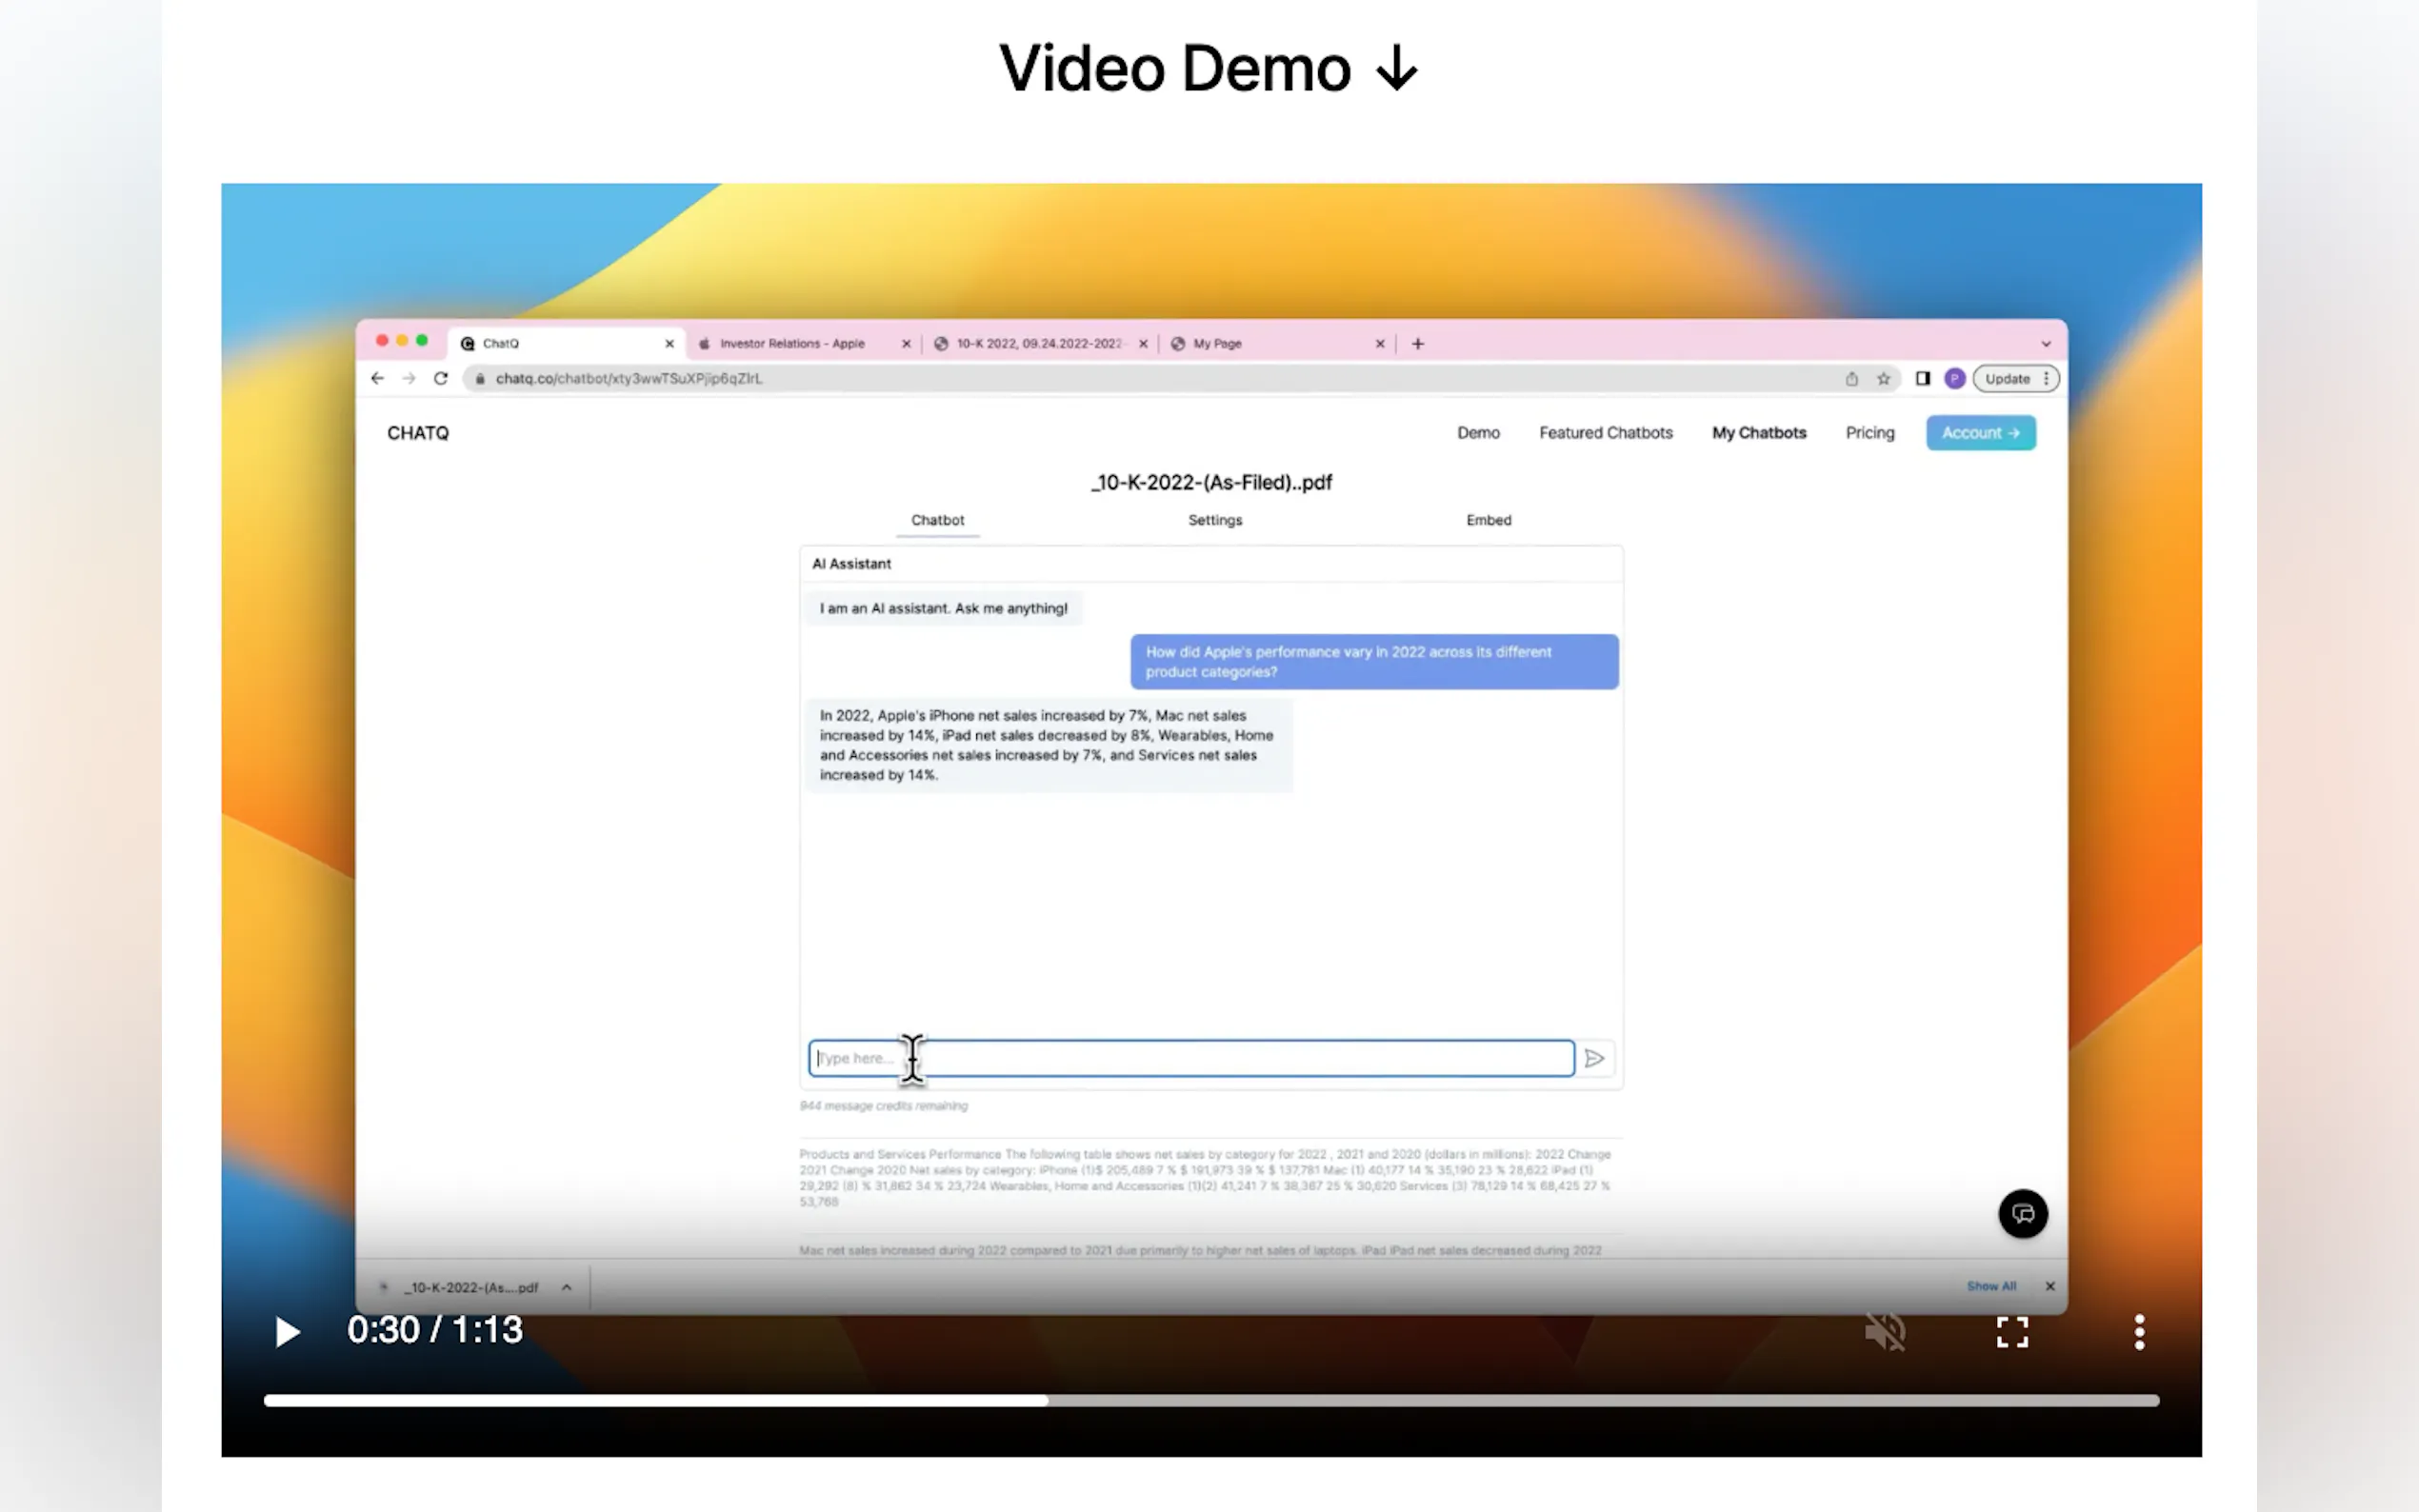Click the 'Type here...' message input

click(1191, 1058)
